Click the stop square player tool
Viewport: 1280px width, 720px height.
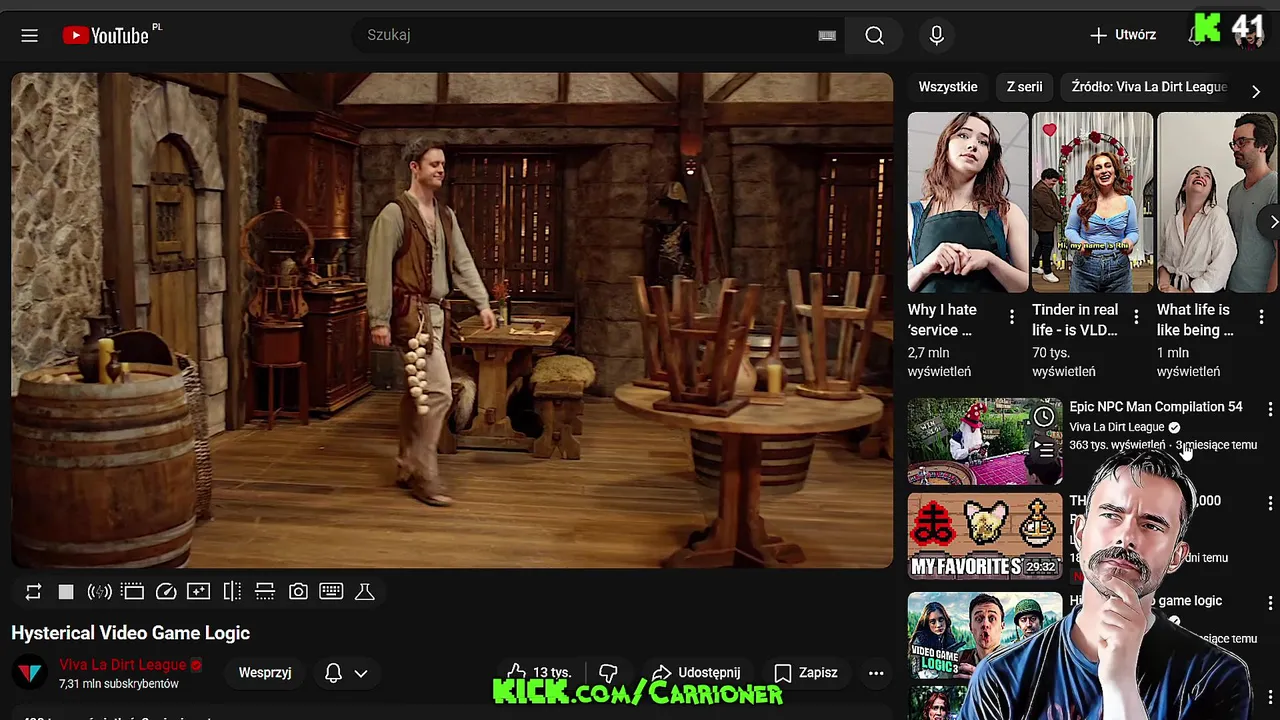66,592
